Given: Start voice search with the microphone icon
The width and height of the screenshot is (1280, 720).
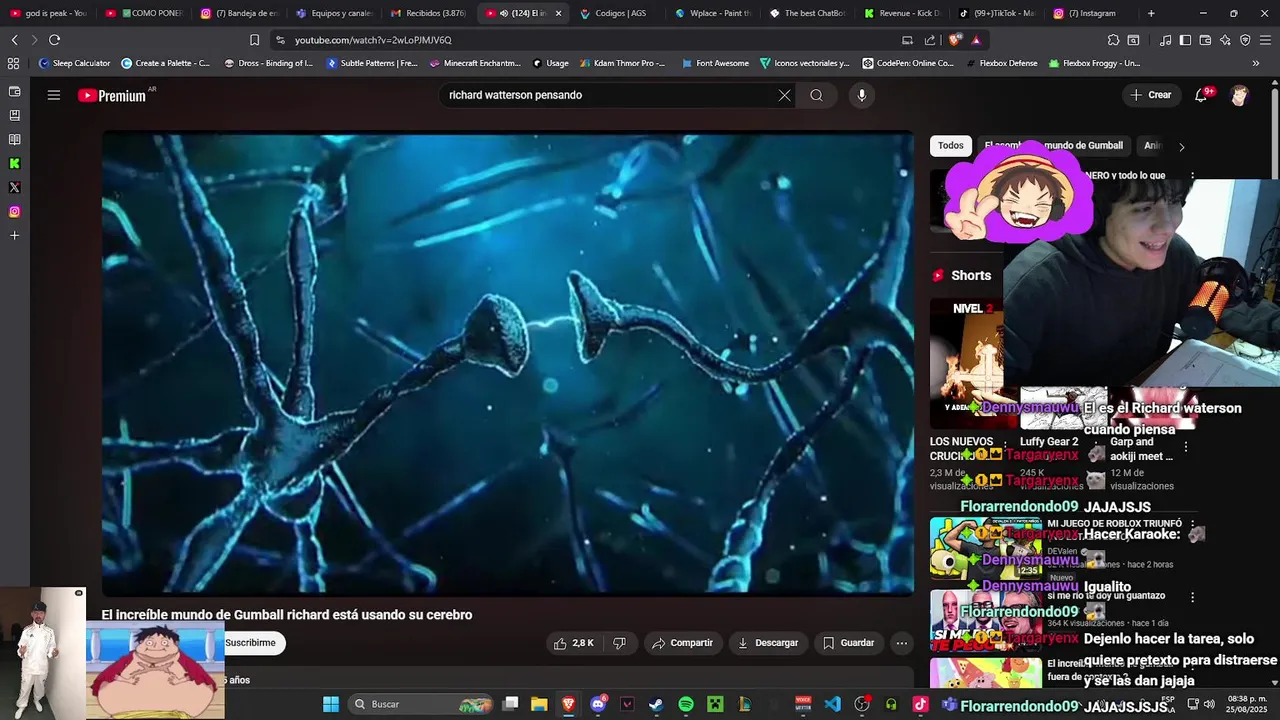Looking at the screenshot, I should pyautogui.click(x=861, y=95).
